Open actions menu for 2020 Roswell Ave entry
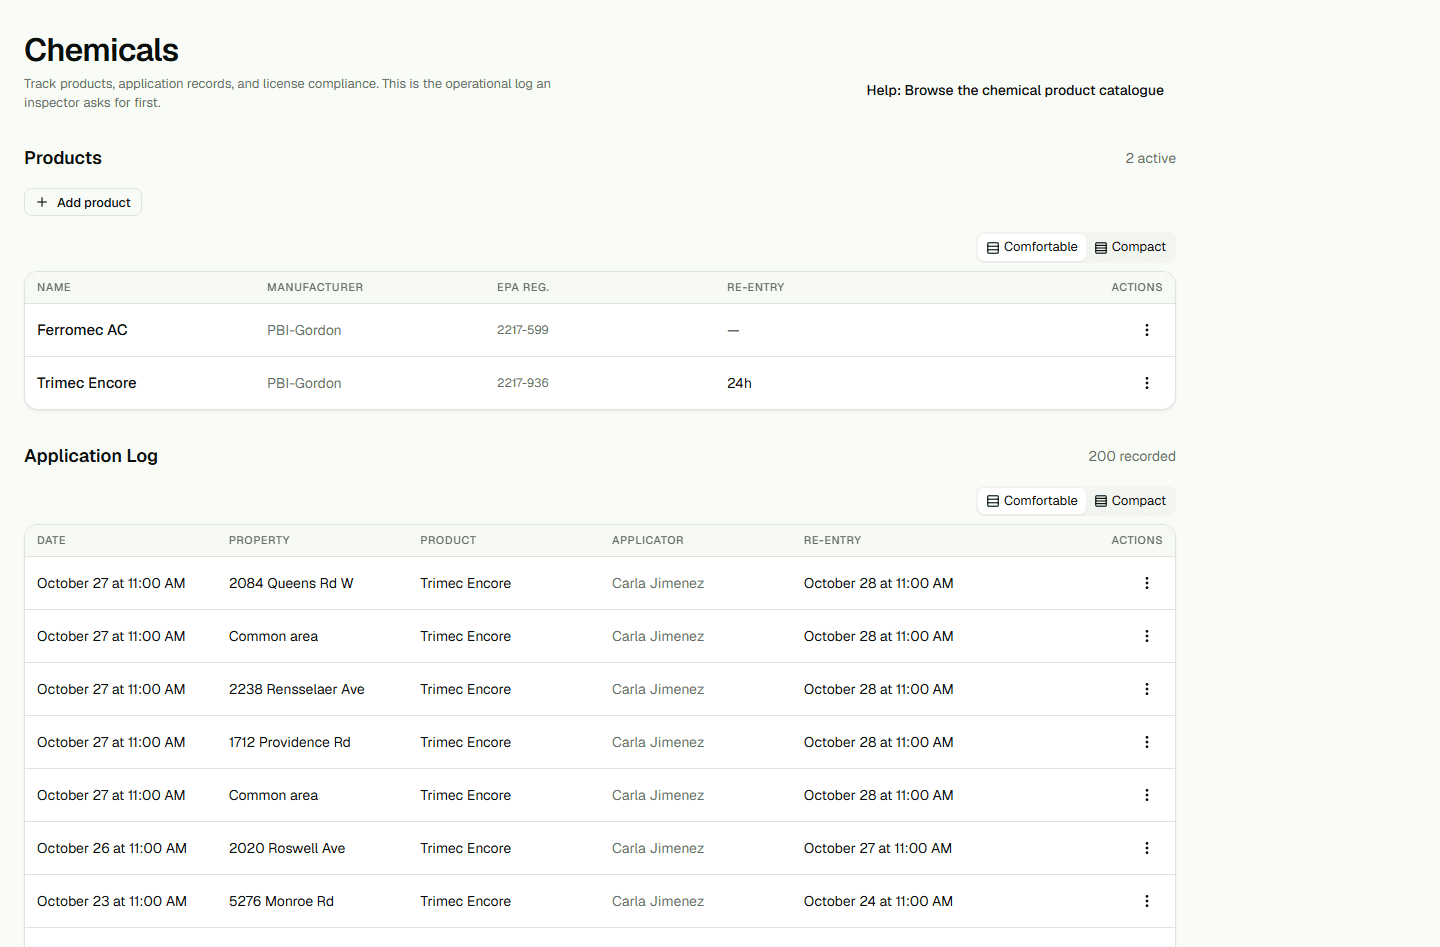The image size is (1440, 947). coord(1146,848)
